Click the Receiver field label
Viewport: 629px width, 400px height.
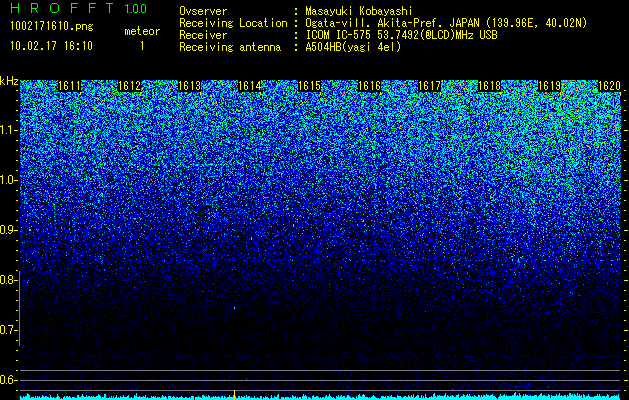(203, 35)
